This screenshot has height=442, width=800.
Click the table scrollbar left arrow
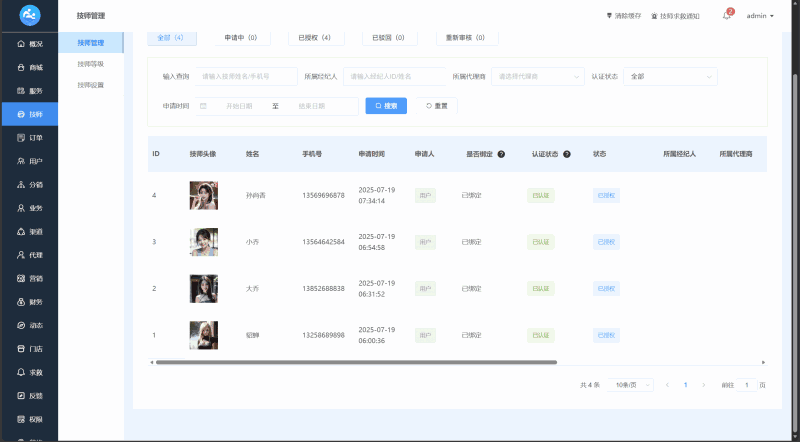[152, 362]
